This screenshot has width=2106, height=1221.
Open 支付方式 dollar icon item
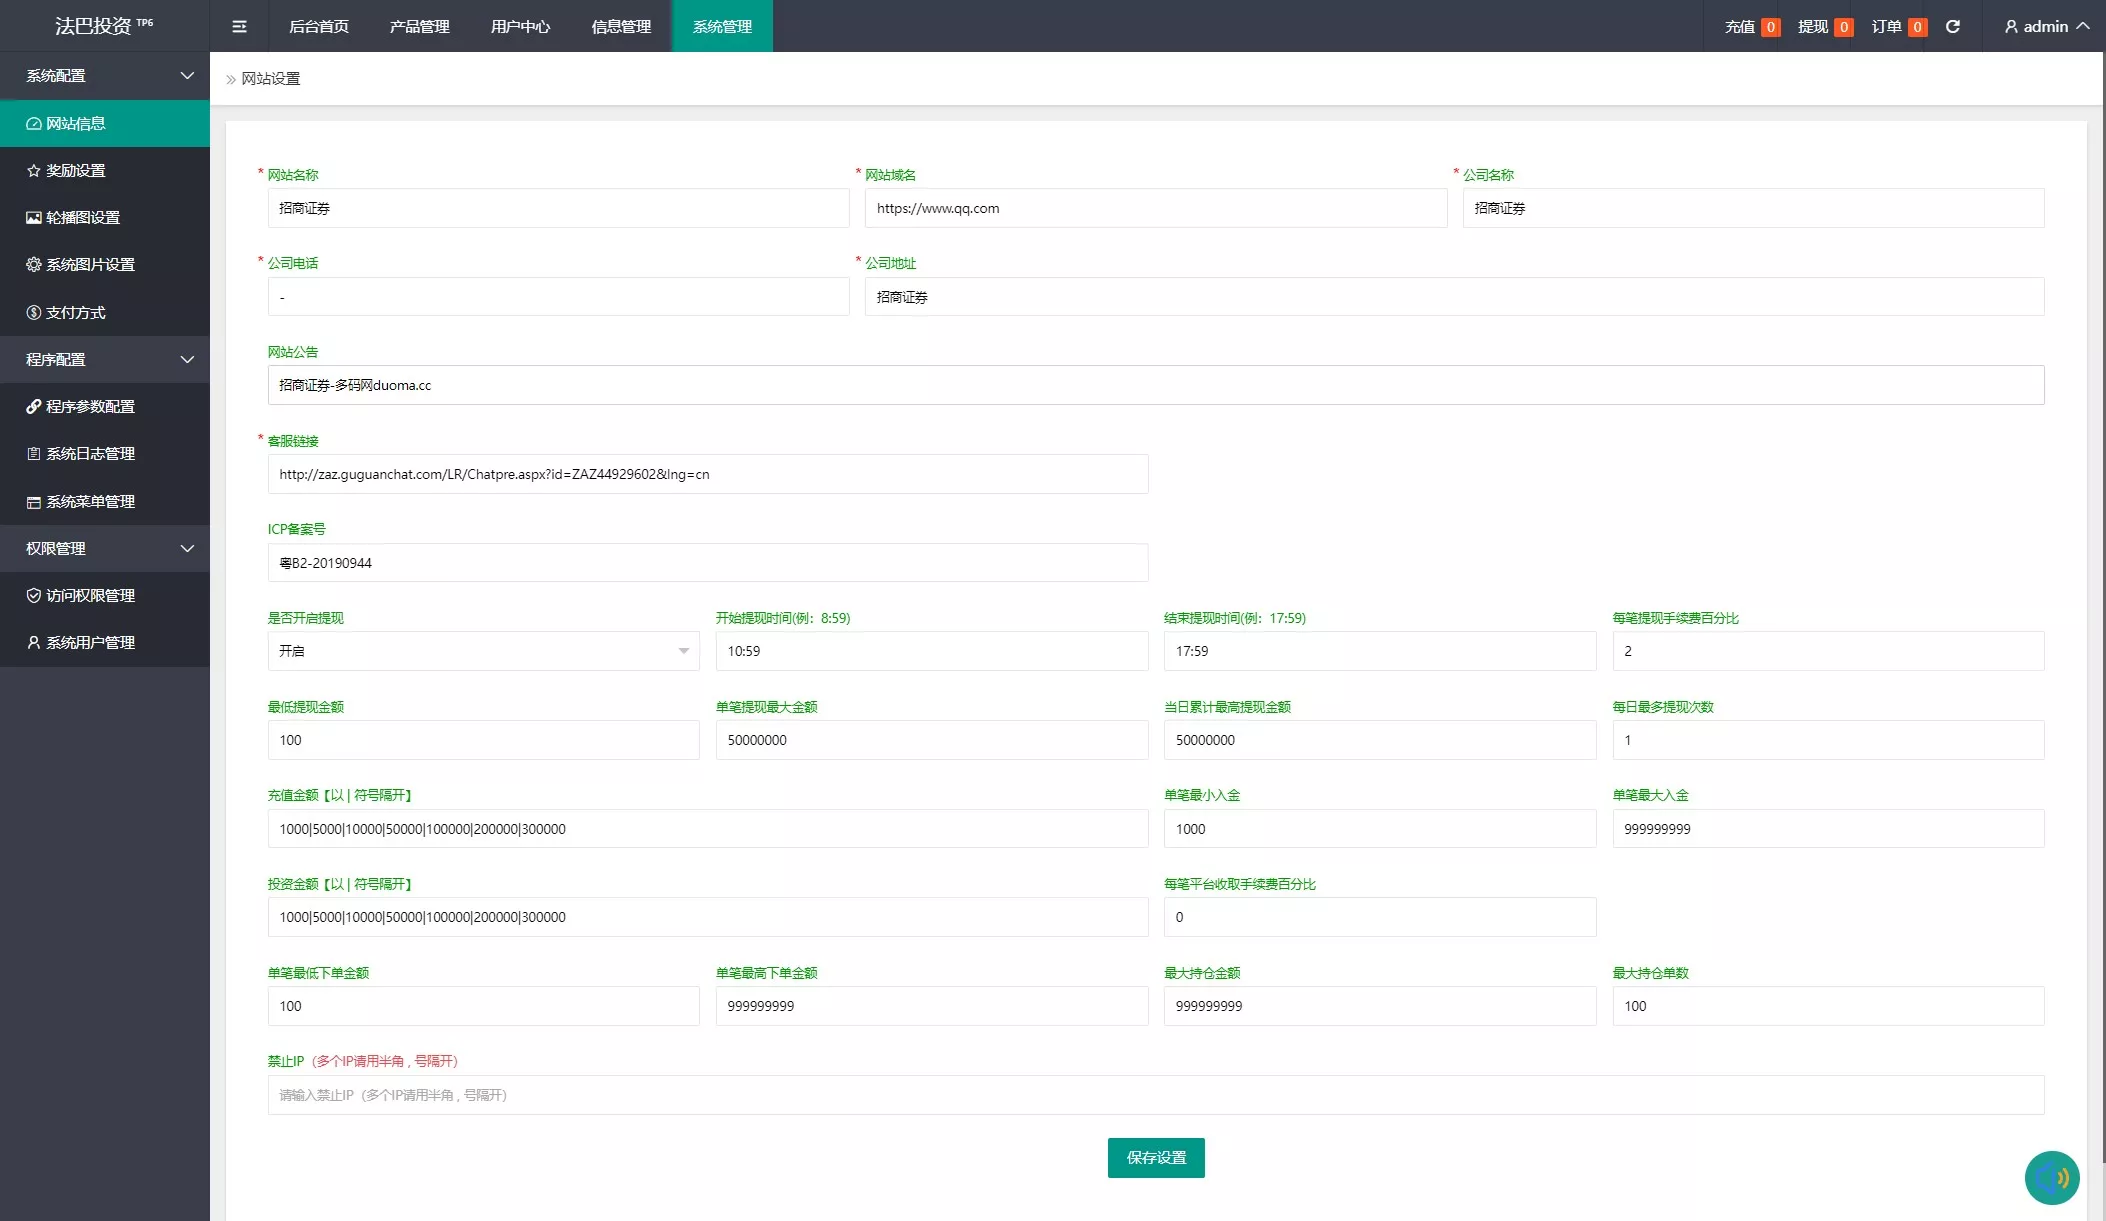pyautogui.click(x=75, y=313)
